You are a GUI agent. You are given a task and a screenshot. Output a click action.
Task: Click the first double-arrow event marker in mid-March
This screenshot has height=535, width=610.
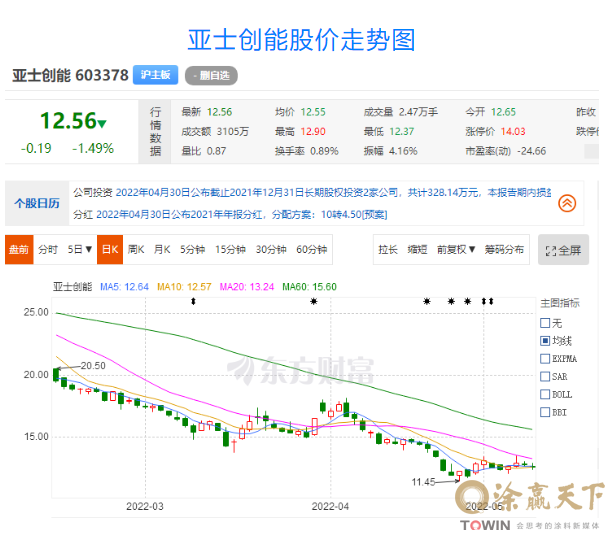coord(193,301)
